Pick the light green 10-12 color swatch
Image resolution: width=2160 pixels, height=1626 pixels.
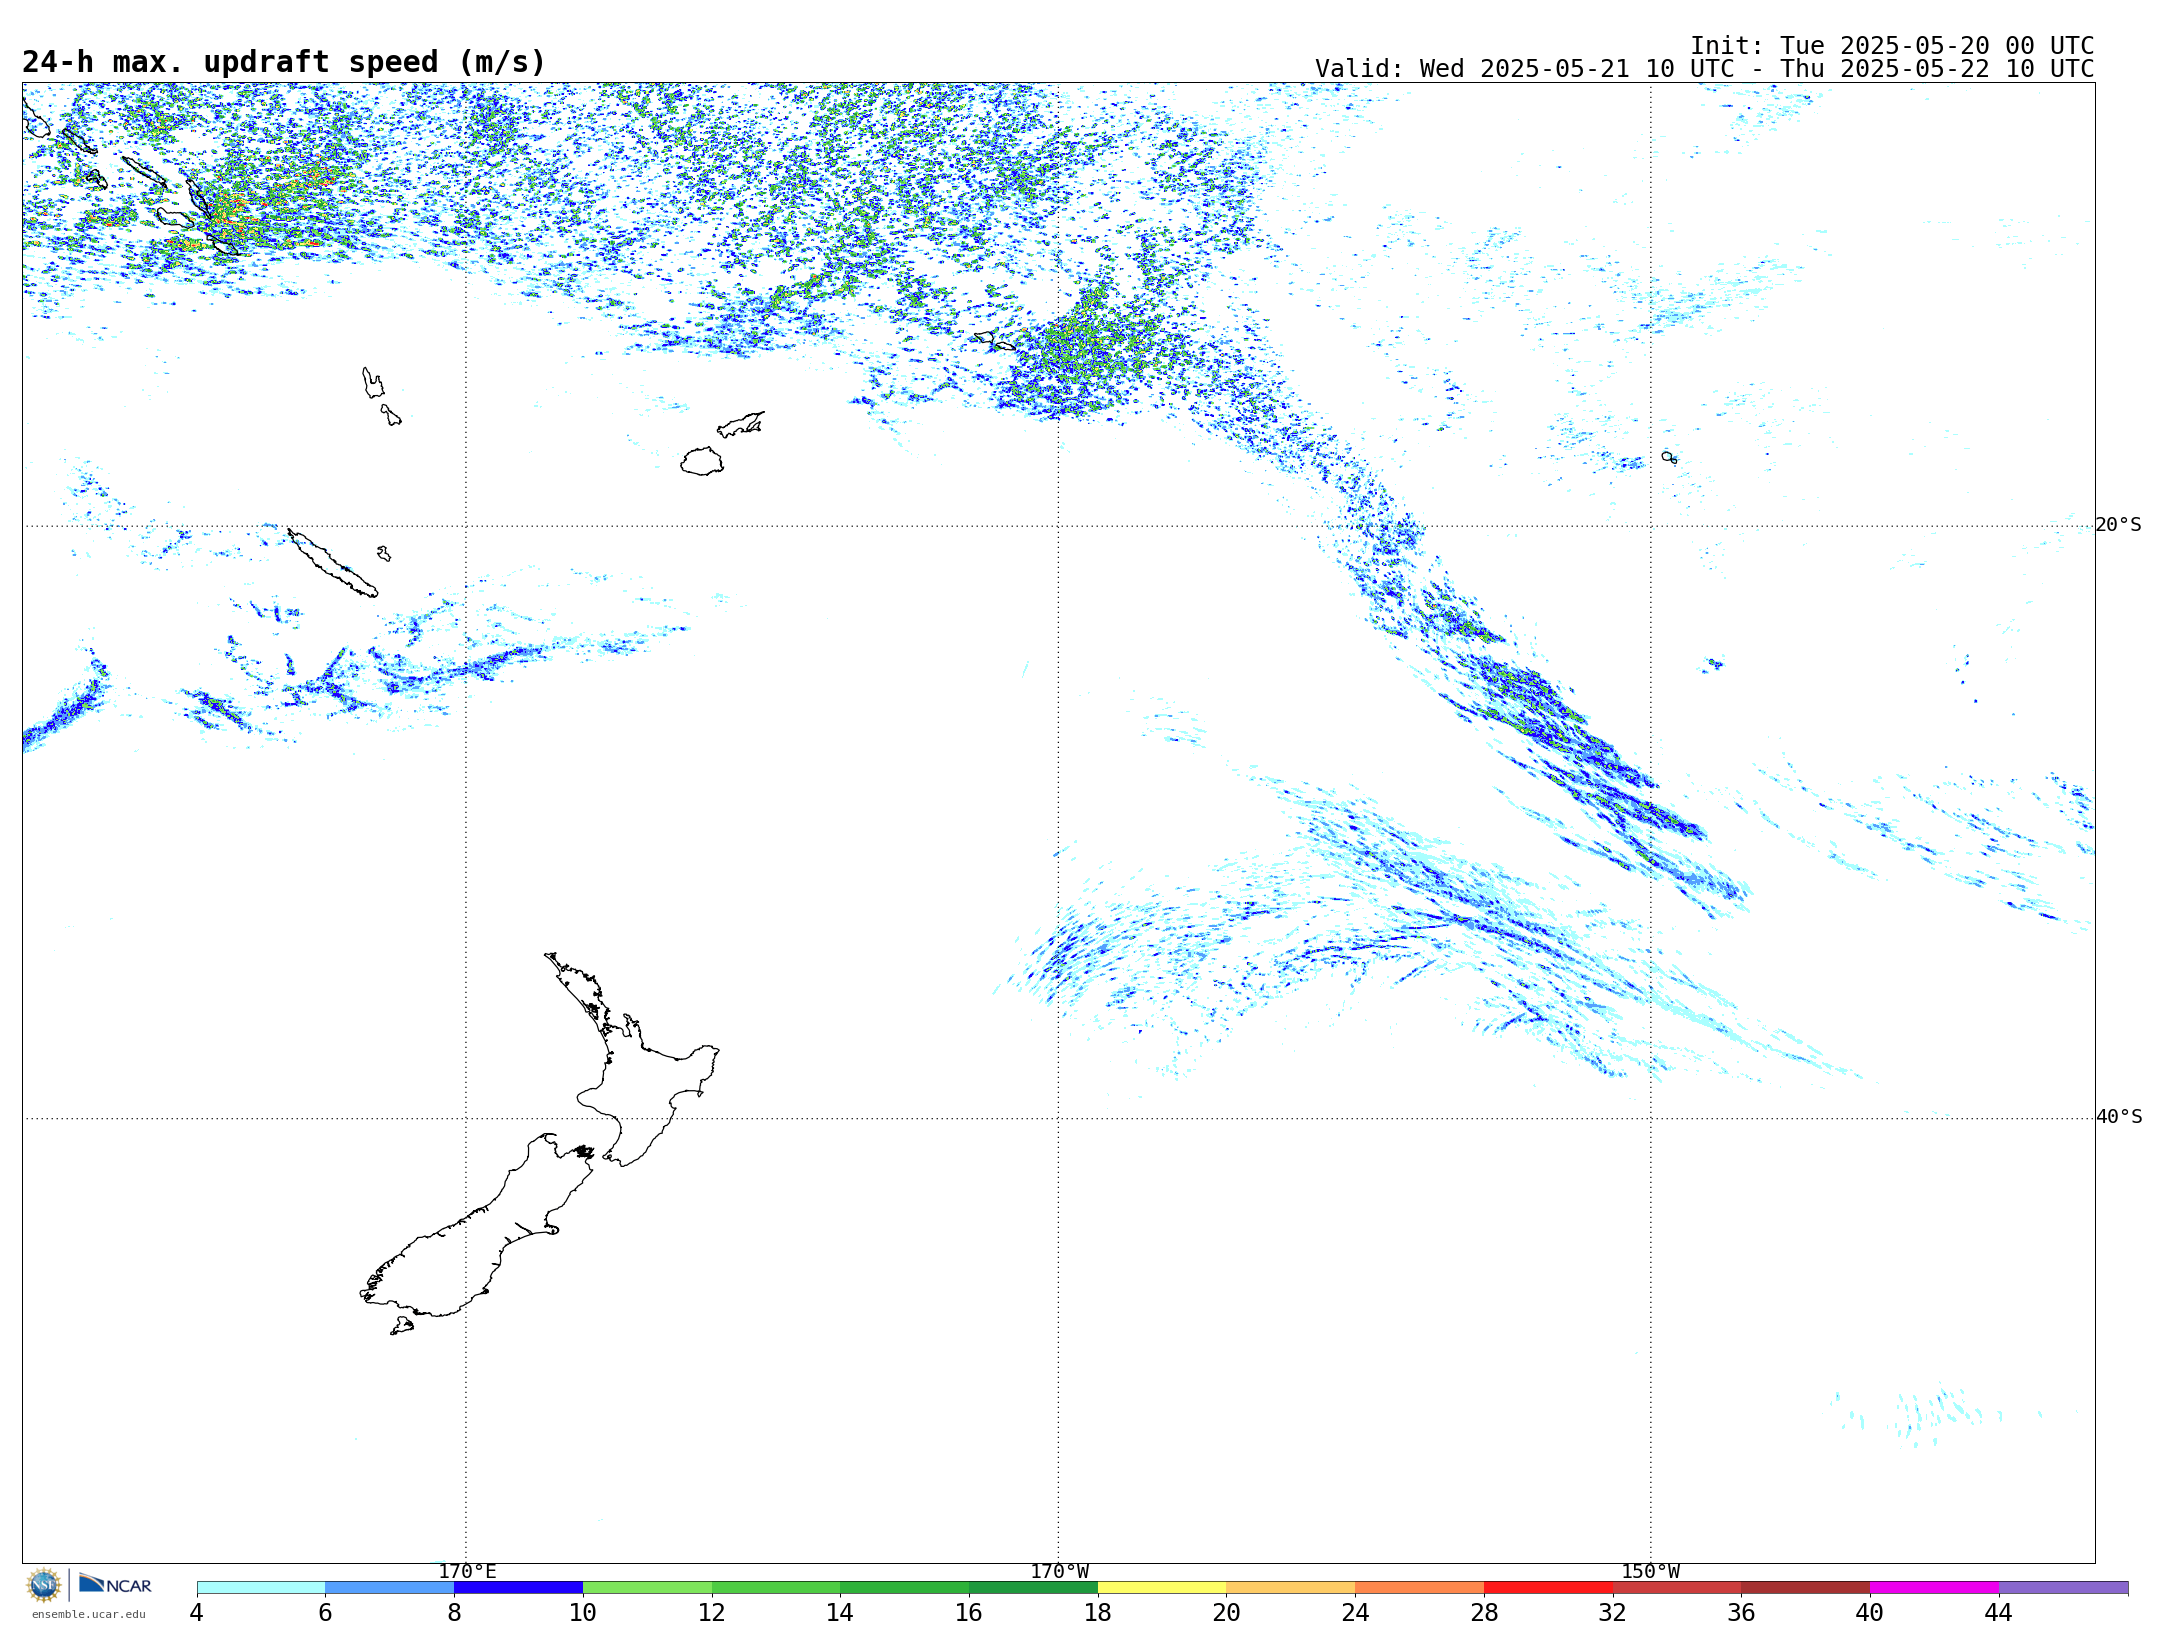coord(647,1588)
